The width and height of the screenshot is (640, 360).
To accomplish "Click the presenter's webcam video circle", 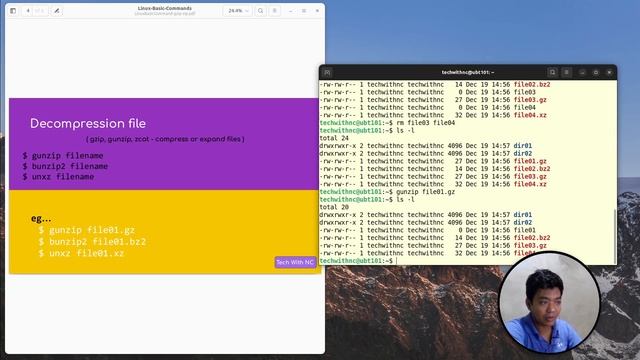I will [x=549, y=302].
